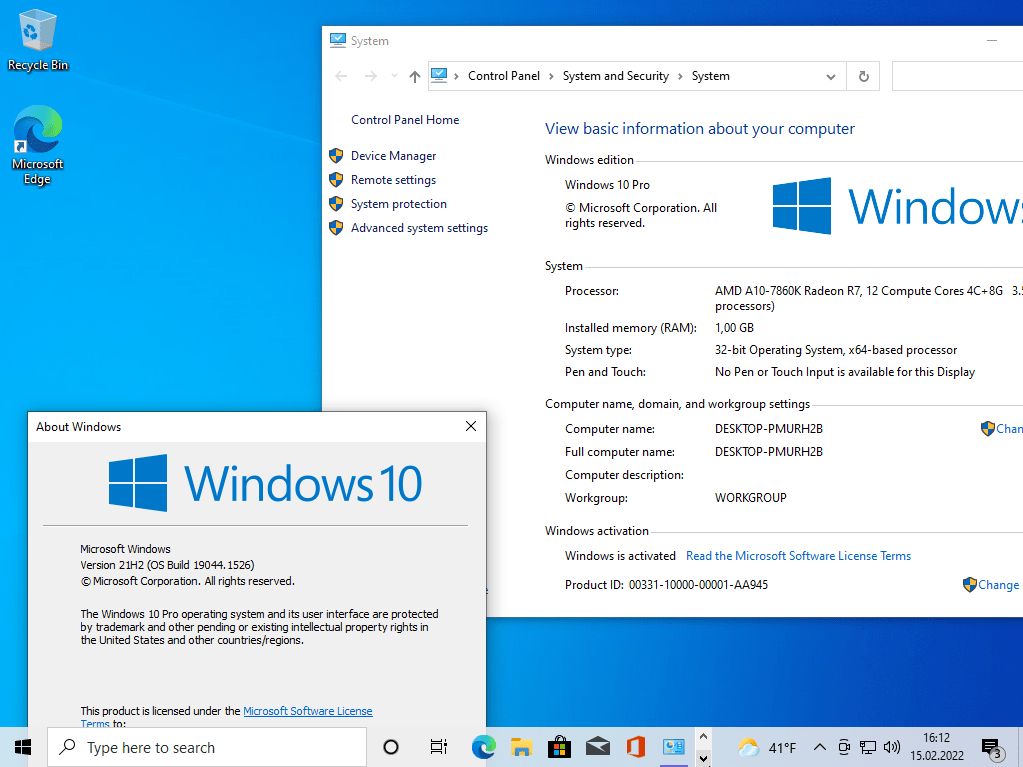
Task: Click the shield icon beside System protection
Action: click(336, 204)
